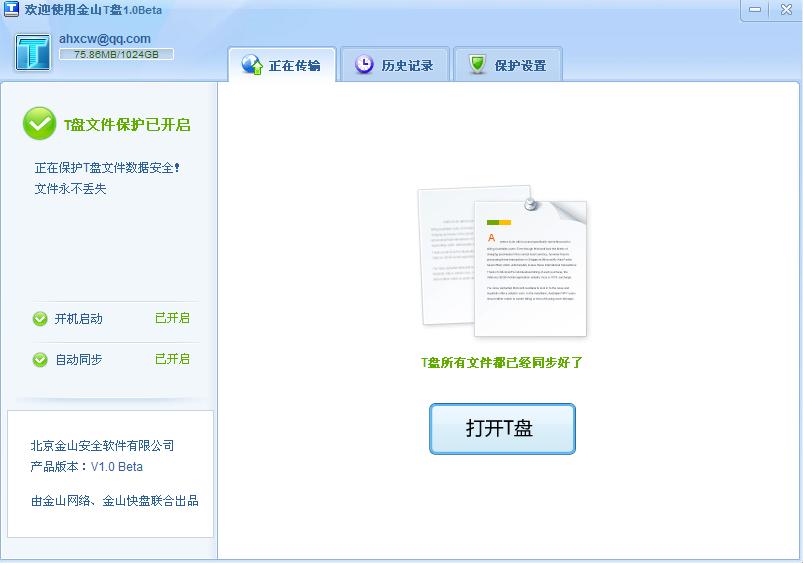Click the globe upload icon on 正在传输 tab
This screenshot has width=803, height=563.
tap(252, 65)
